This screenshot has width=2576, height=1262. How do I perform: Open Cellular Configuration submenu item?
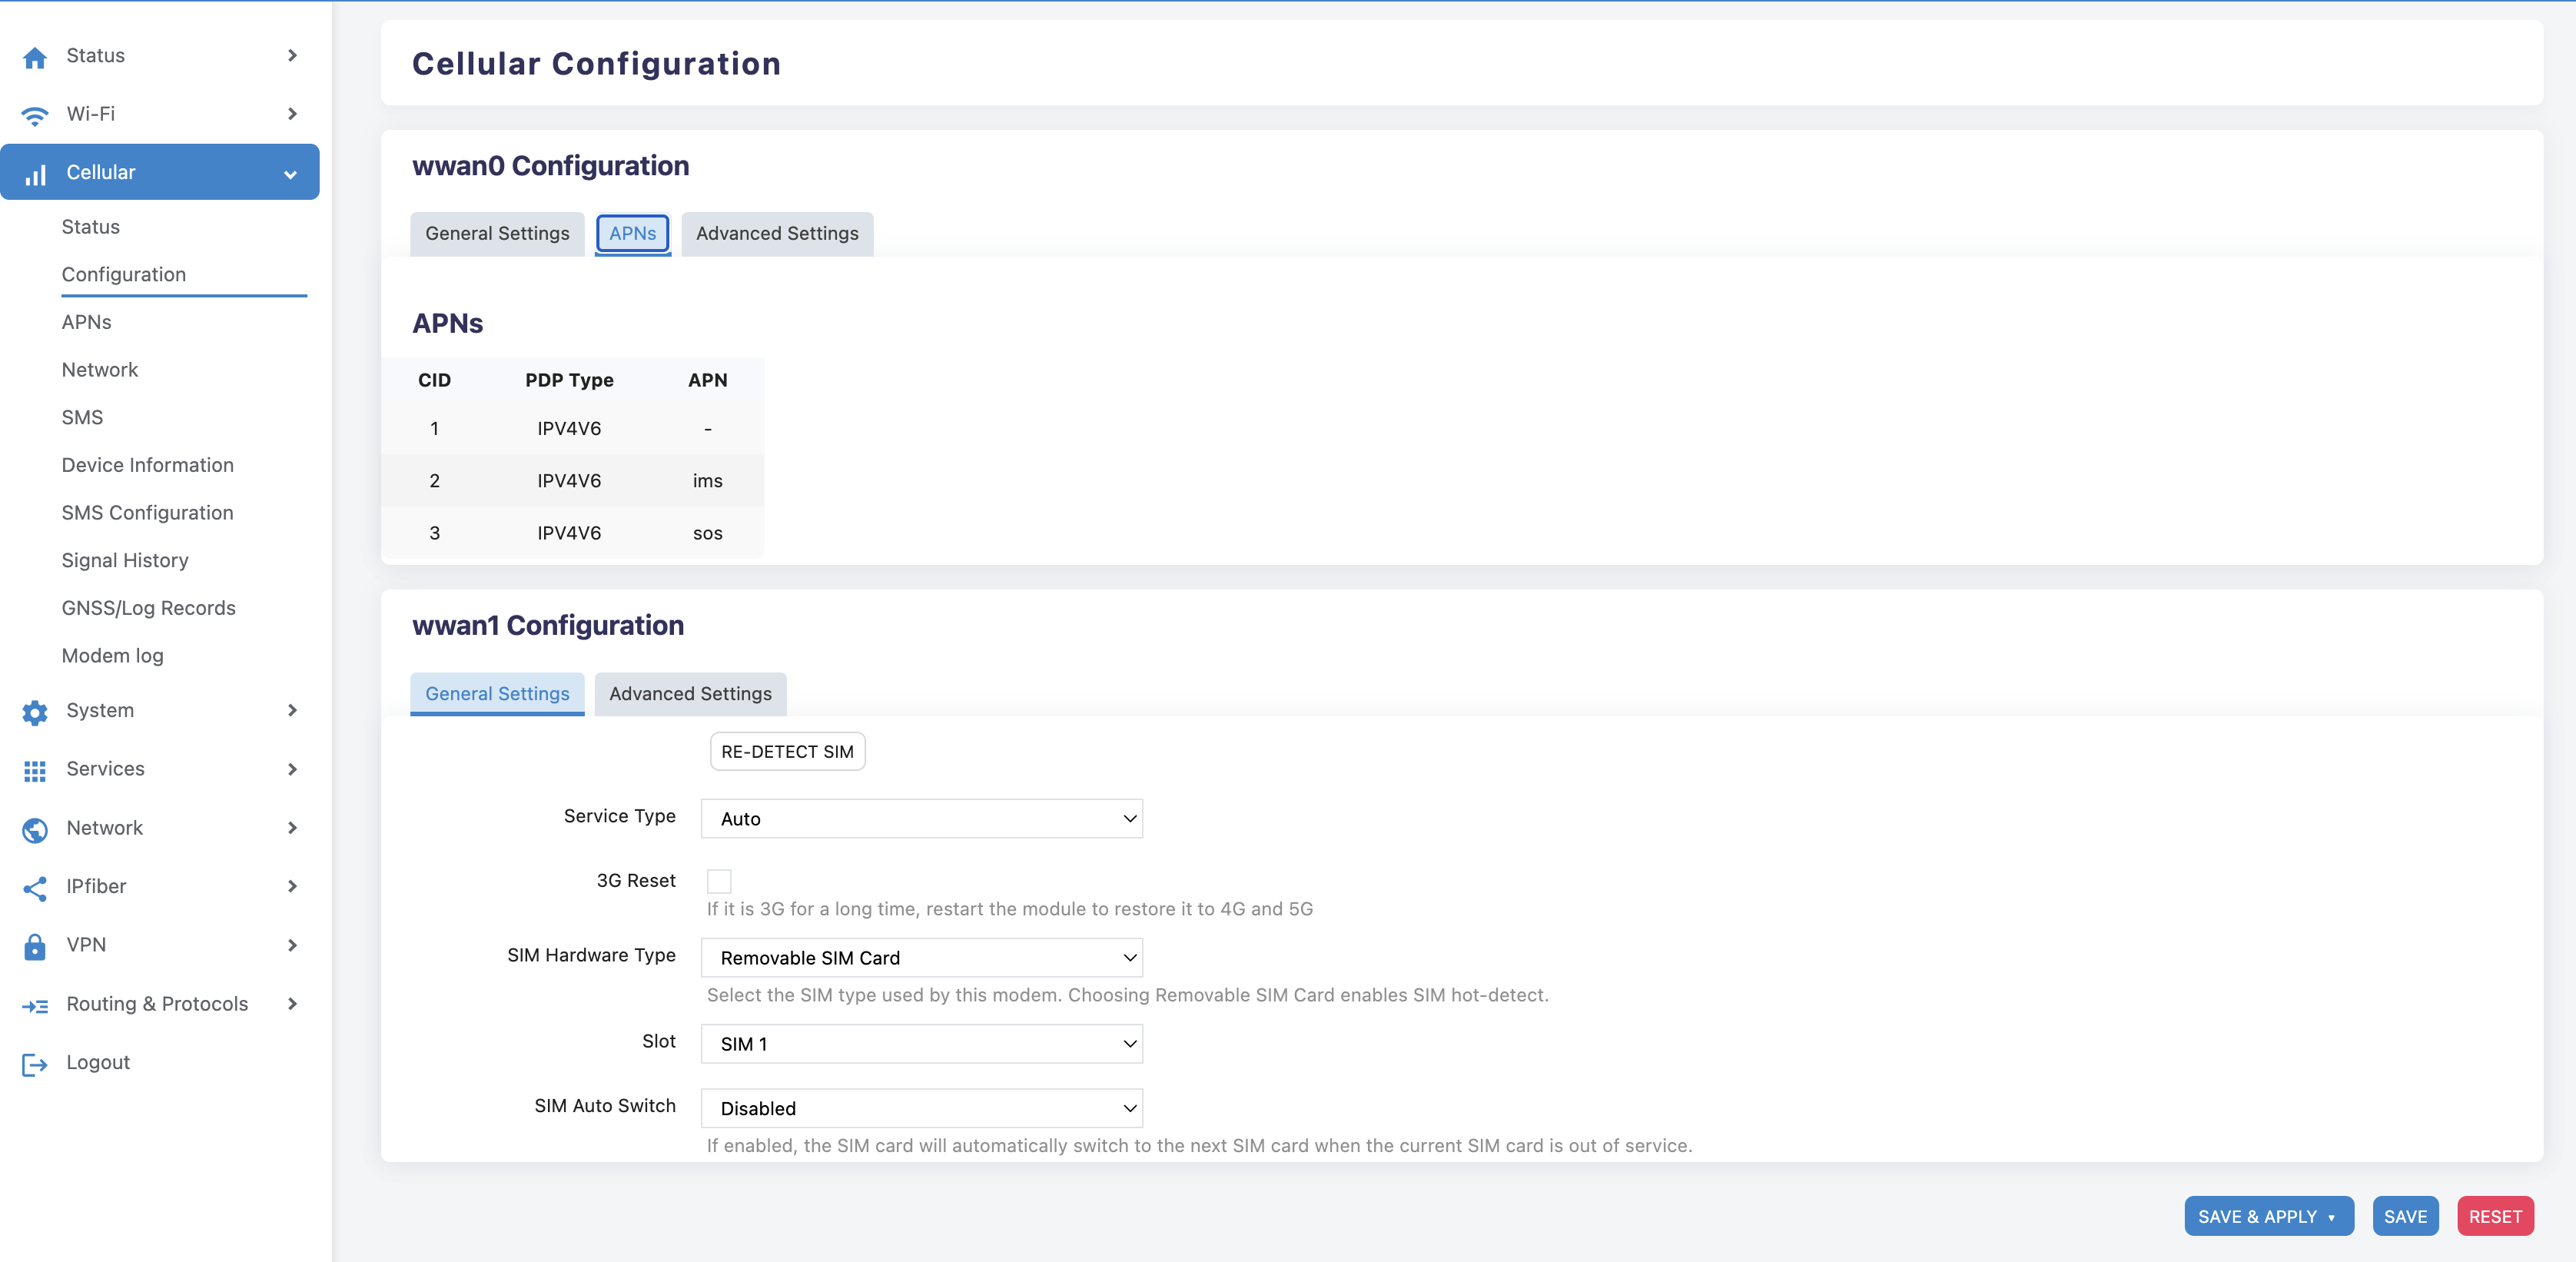click(x=124, y=274)
